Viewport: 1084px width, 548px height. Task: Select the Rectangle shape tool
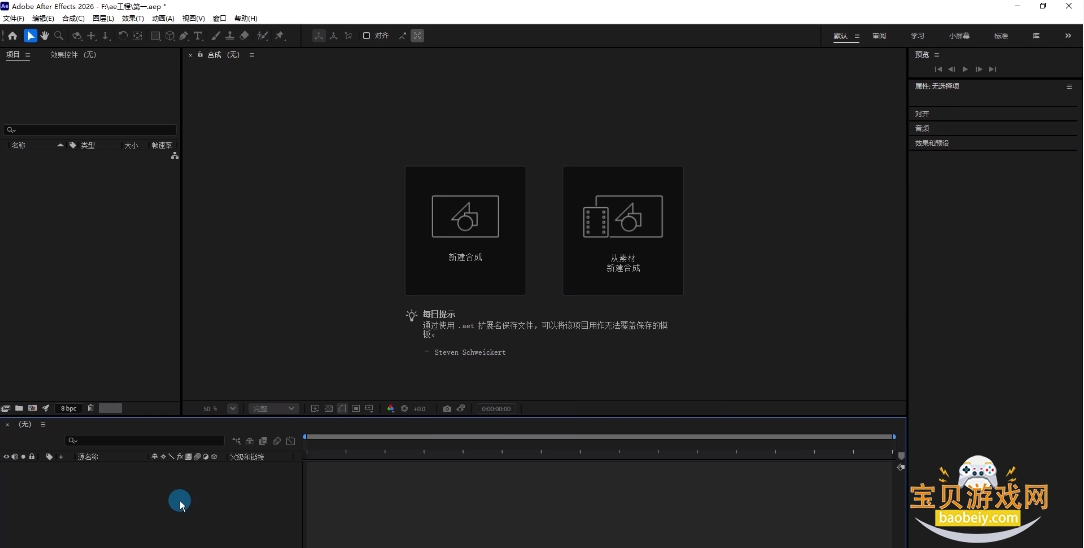pyautogui.click(x=156, y=36)
